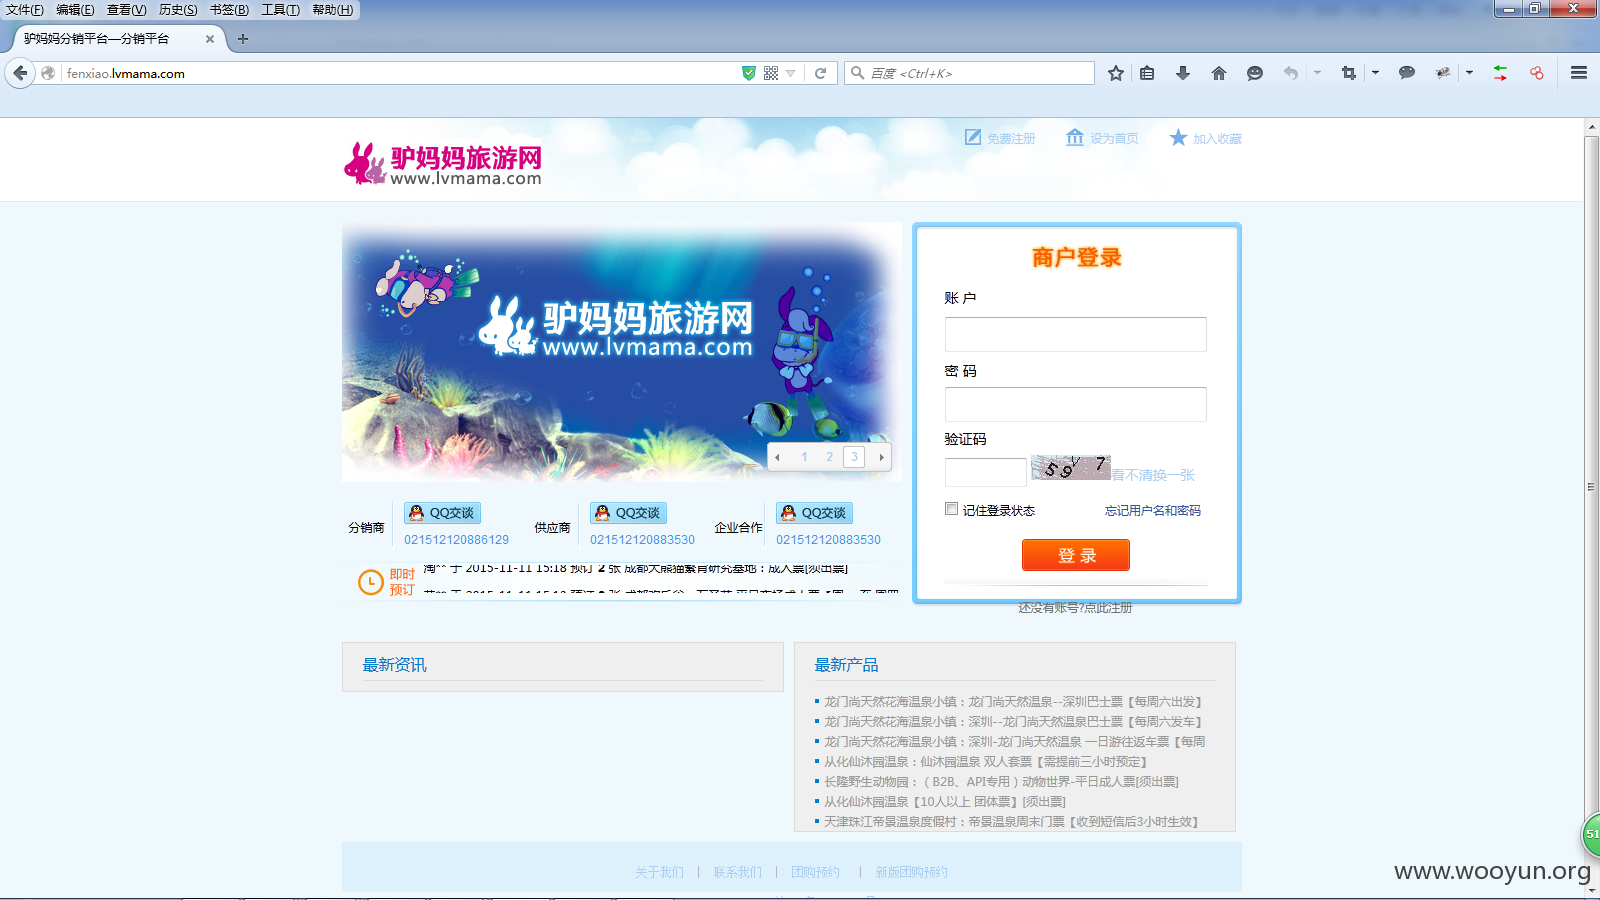
Task: Open the History menu
Action: [178, 10]
